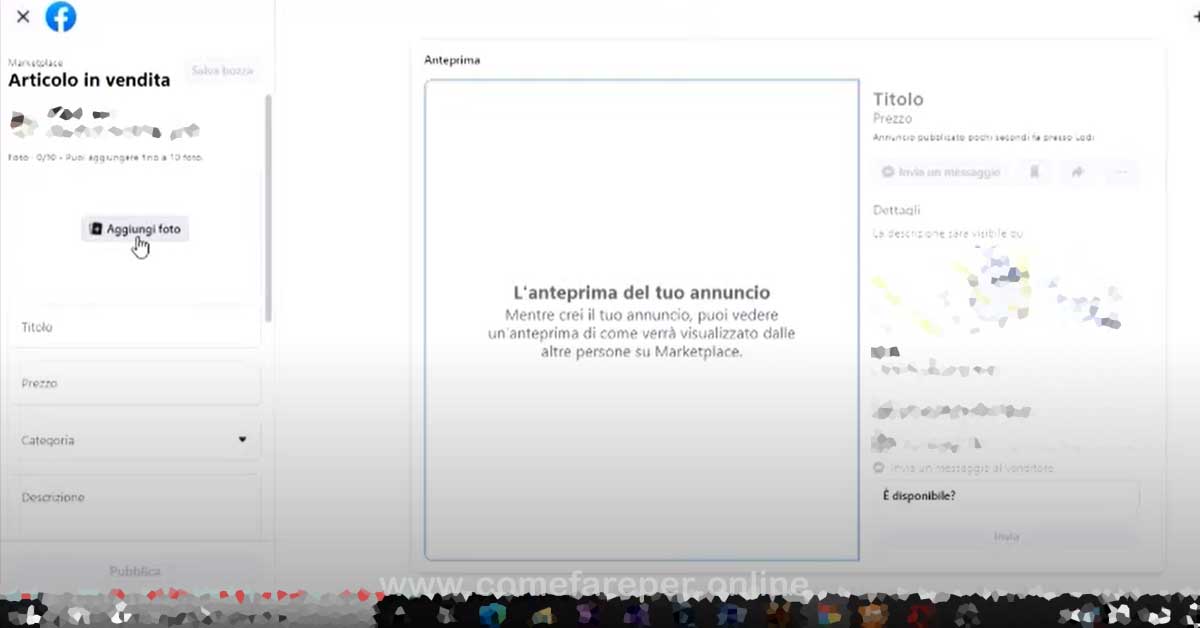The height and width of the screenshot is (628, 1200).
Task: Close the listing form with the X icon
Action: [22, 16]
